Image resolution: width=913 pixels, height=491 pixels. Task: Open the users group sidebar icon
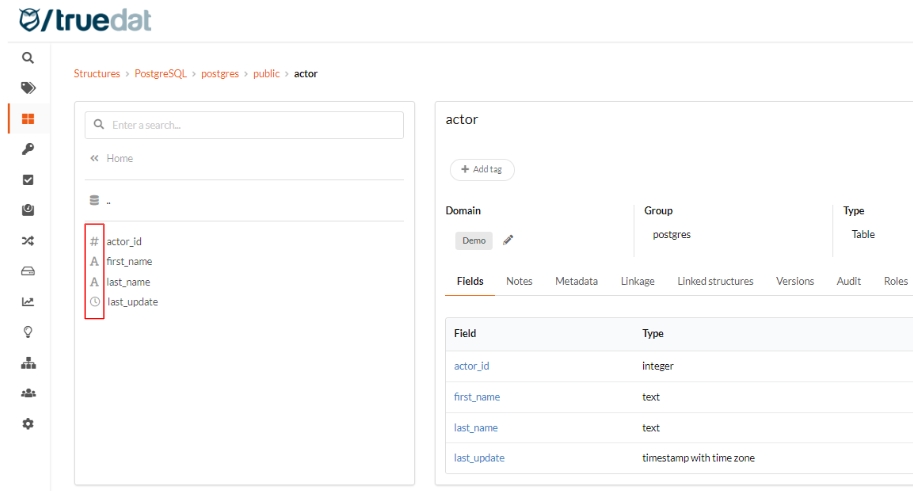pyautogui.click(x=28, y=394)
